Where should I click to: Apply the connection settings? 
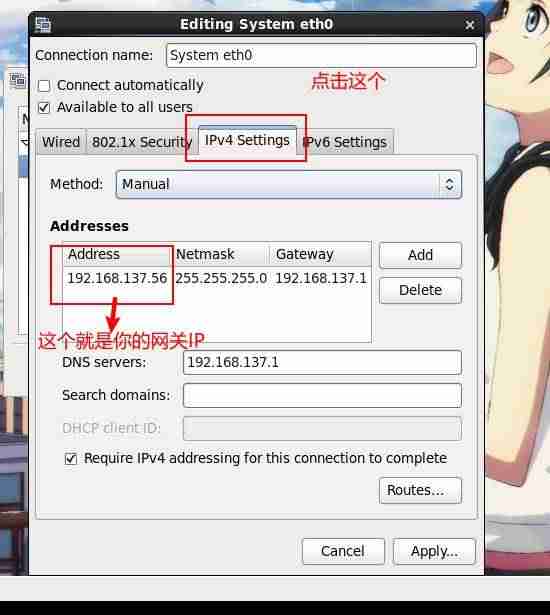(434, 551)
